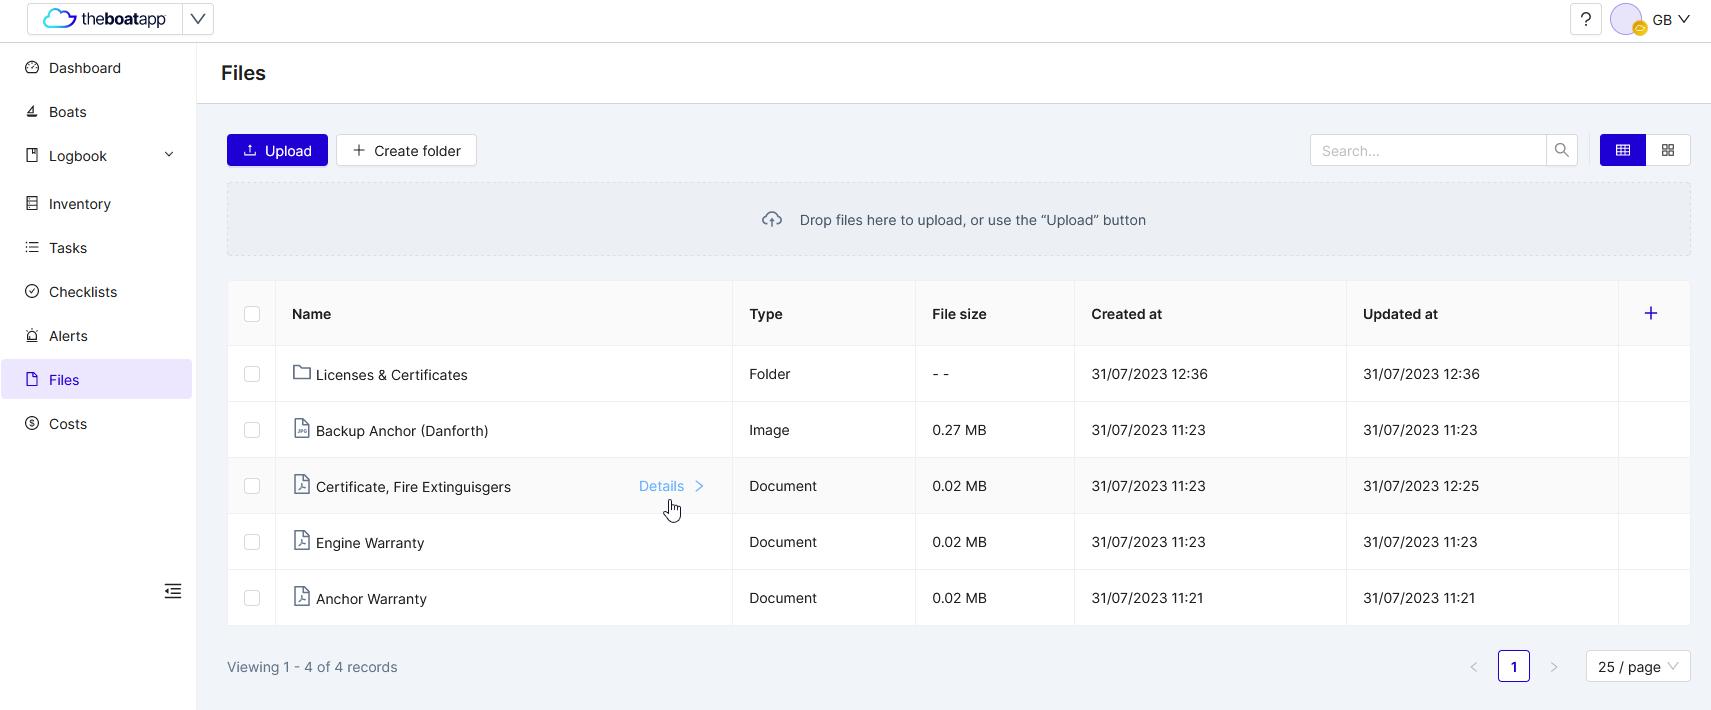Open the Anchor Warranty file name
The image size is (1711, 710).
point(371,599)
